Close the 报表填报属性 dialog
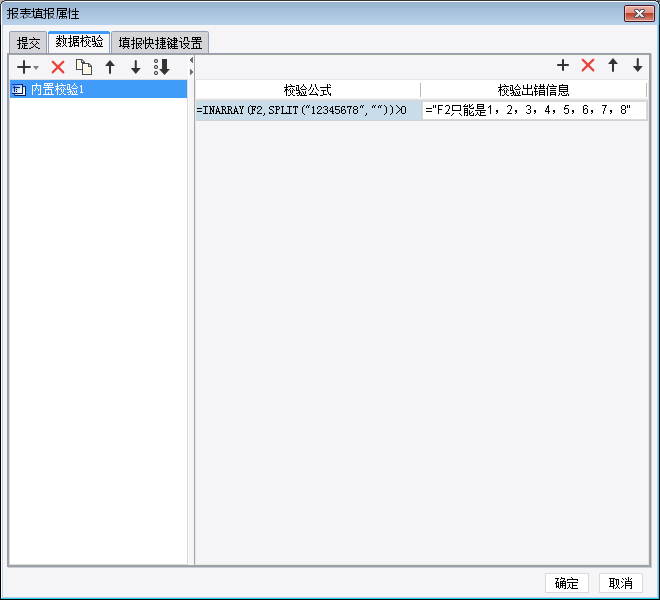This screenshot has width=660, height=600. click(x=639, y=13)
